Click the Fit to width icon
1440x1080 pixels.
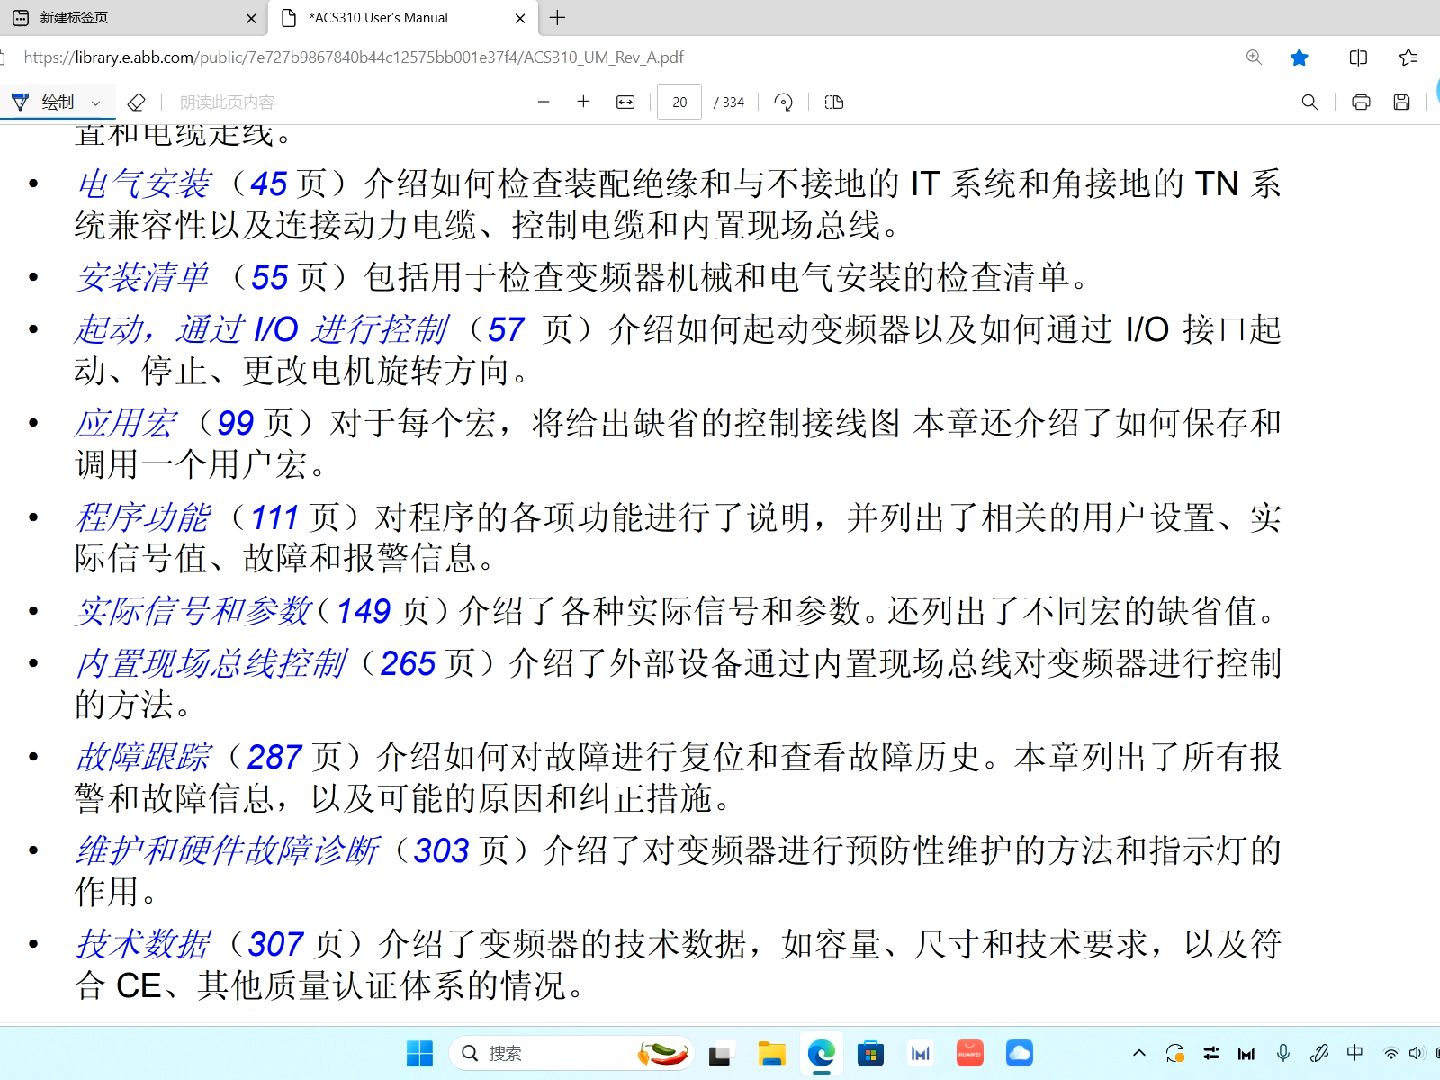625,102
